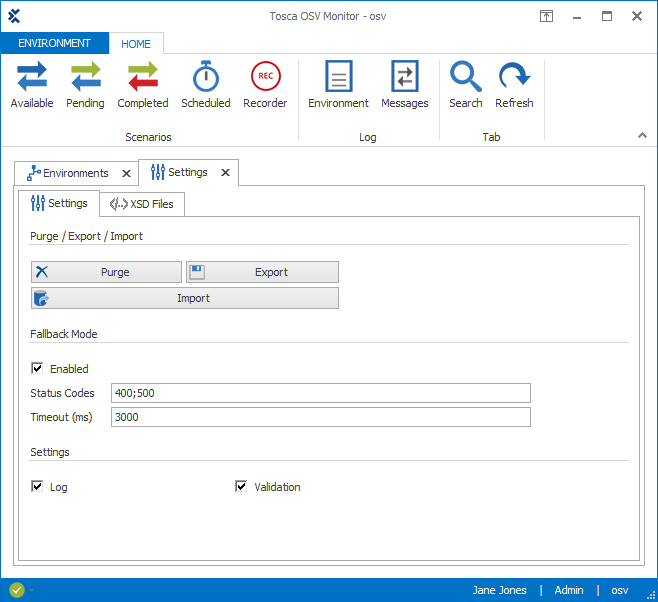Viewport: 658px width, 602px height.
Task: Disable Fallback Mode Enabled checkbox
Action: point(38,369)
